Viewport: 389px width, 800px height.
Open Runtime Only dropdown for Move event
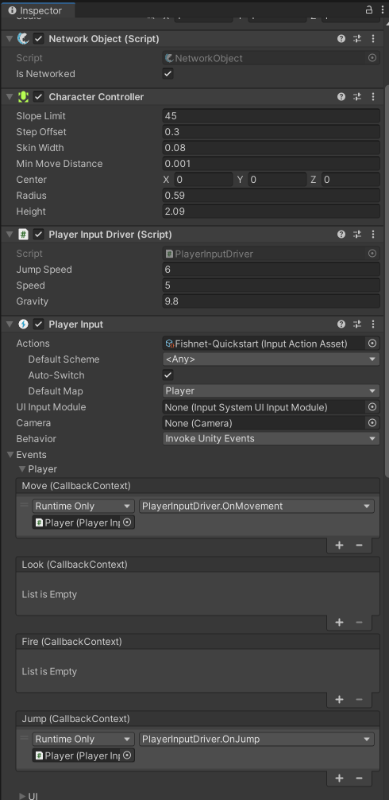pos(83,506)
